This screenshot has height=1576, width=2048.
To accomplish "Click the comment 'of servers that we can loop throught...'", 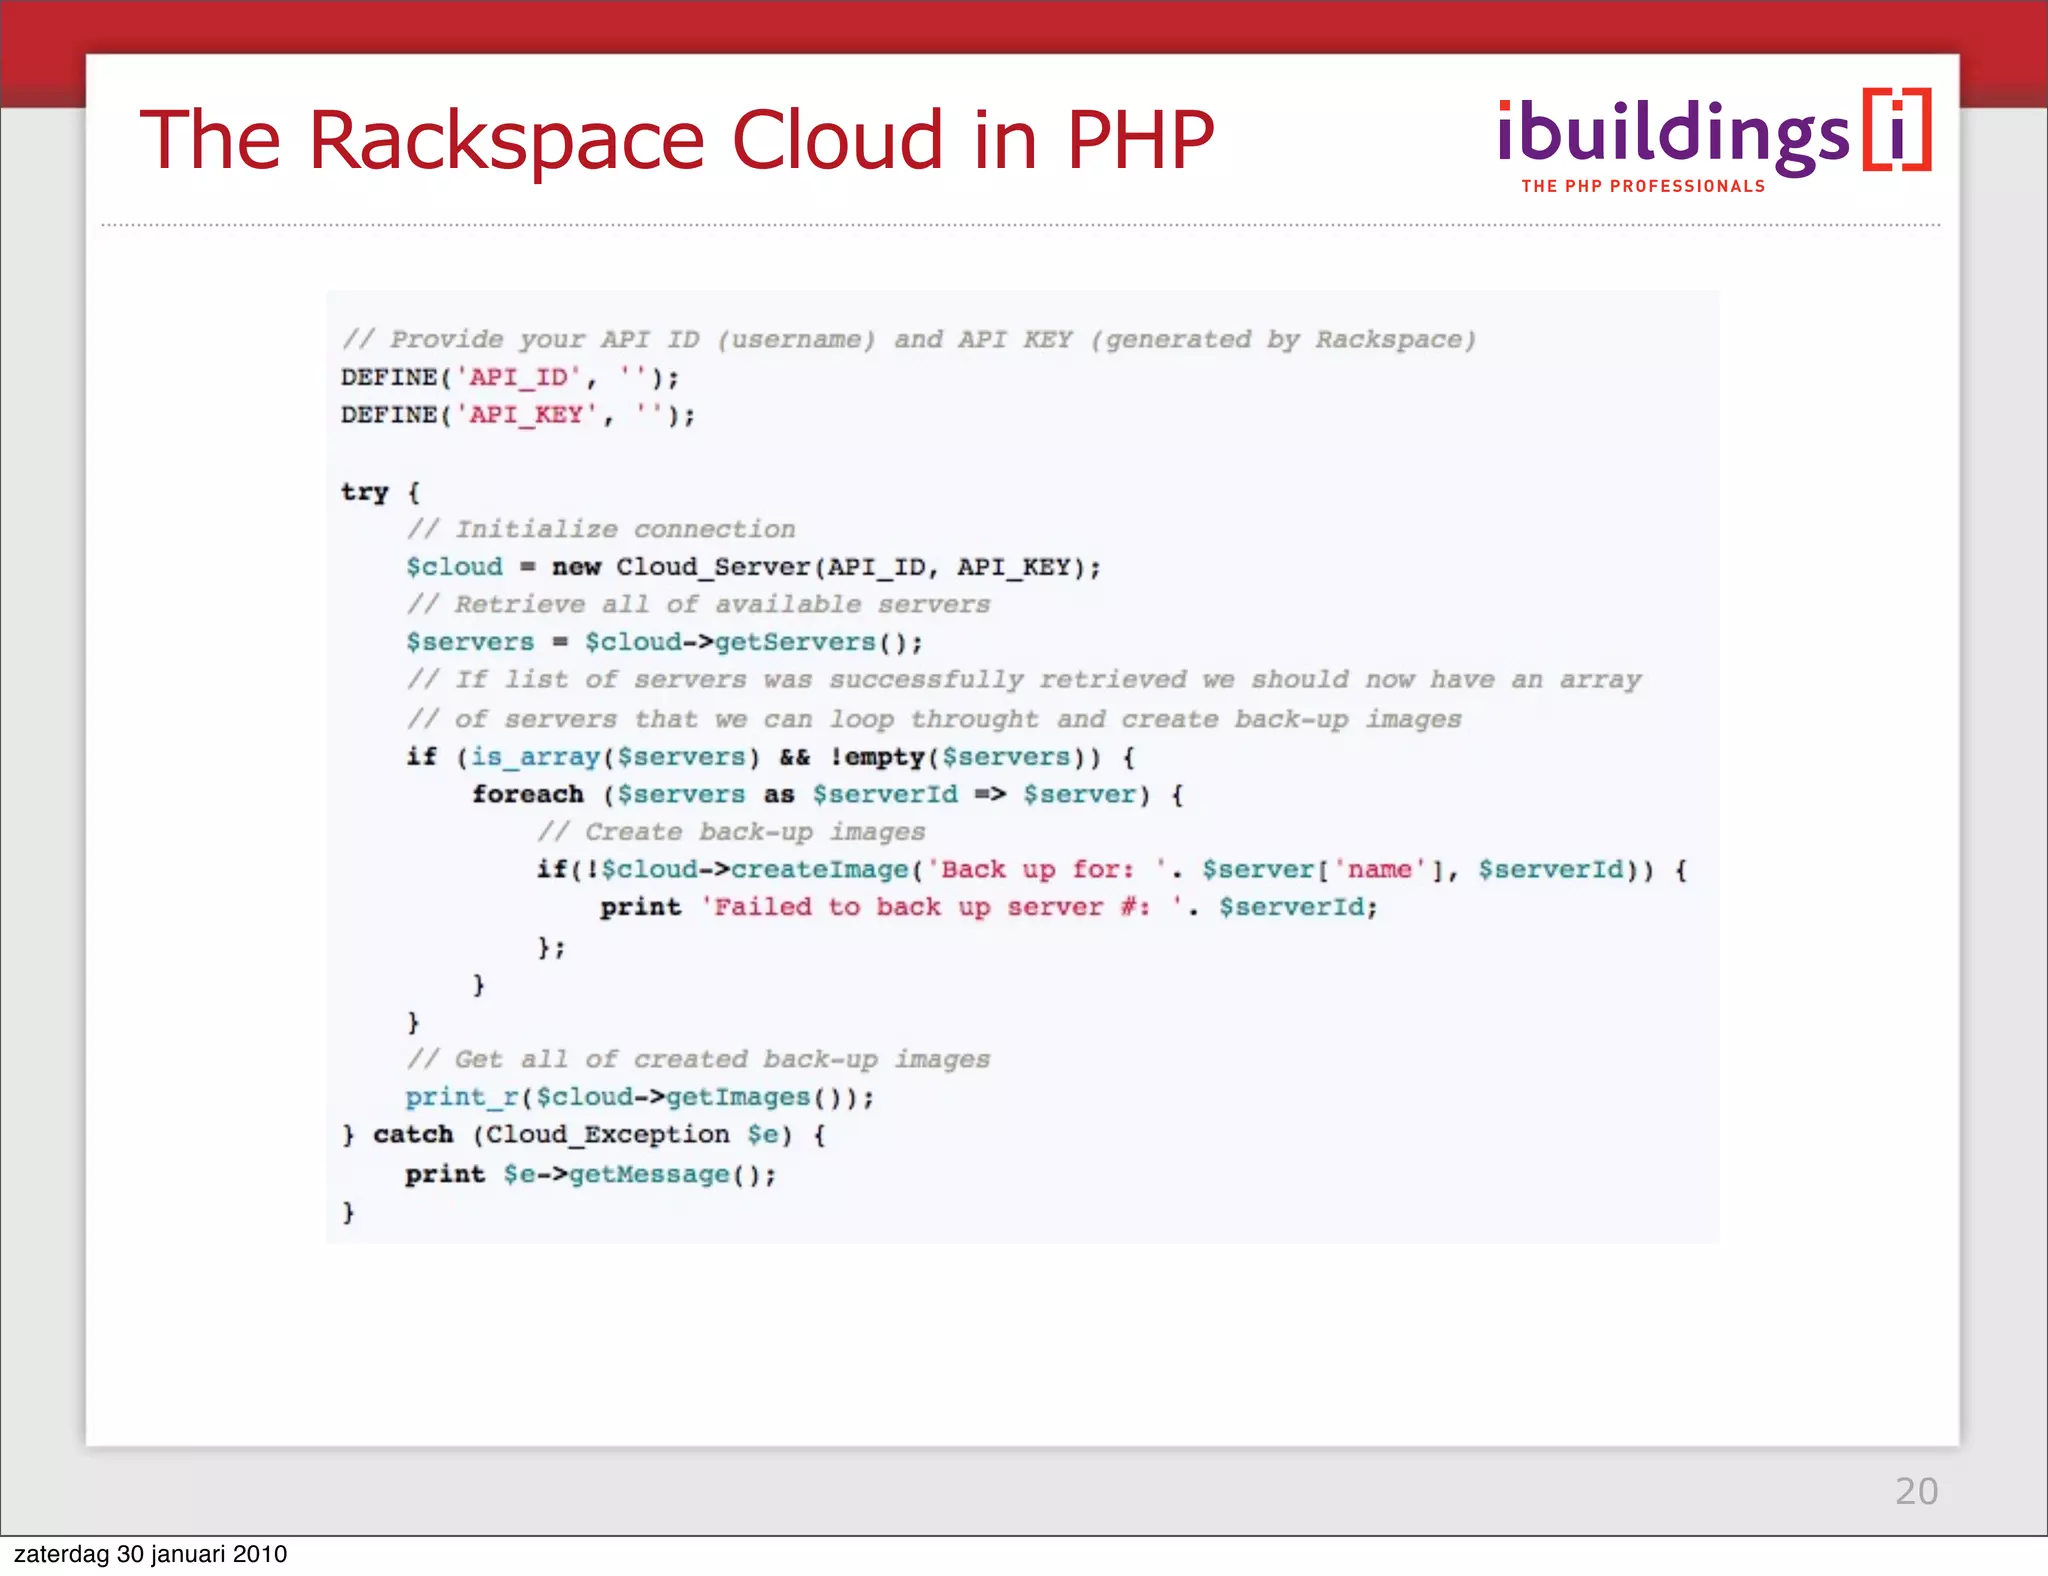I will [934, 719].
